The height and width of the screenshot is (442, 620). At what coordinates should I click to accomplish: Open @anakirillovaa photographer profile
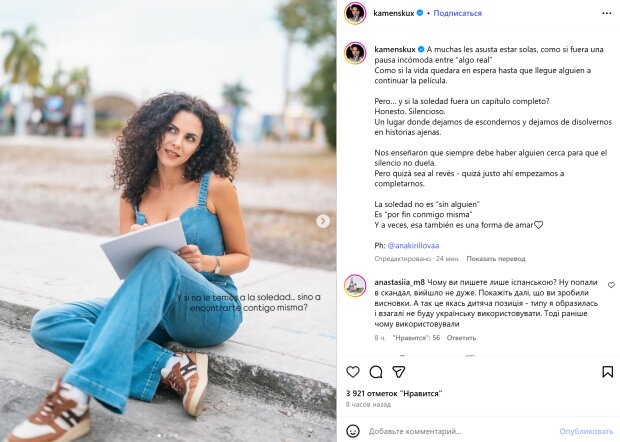(413, 246)
